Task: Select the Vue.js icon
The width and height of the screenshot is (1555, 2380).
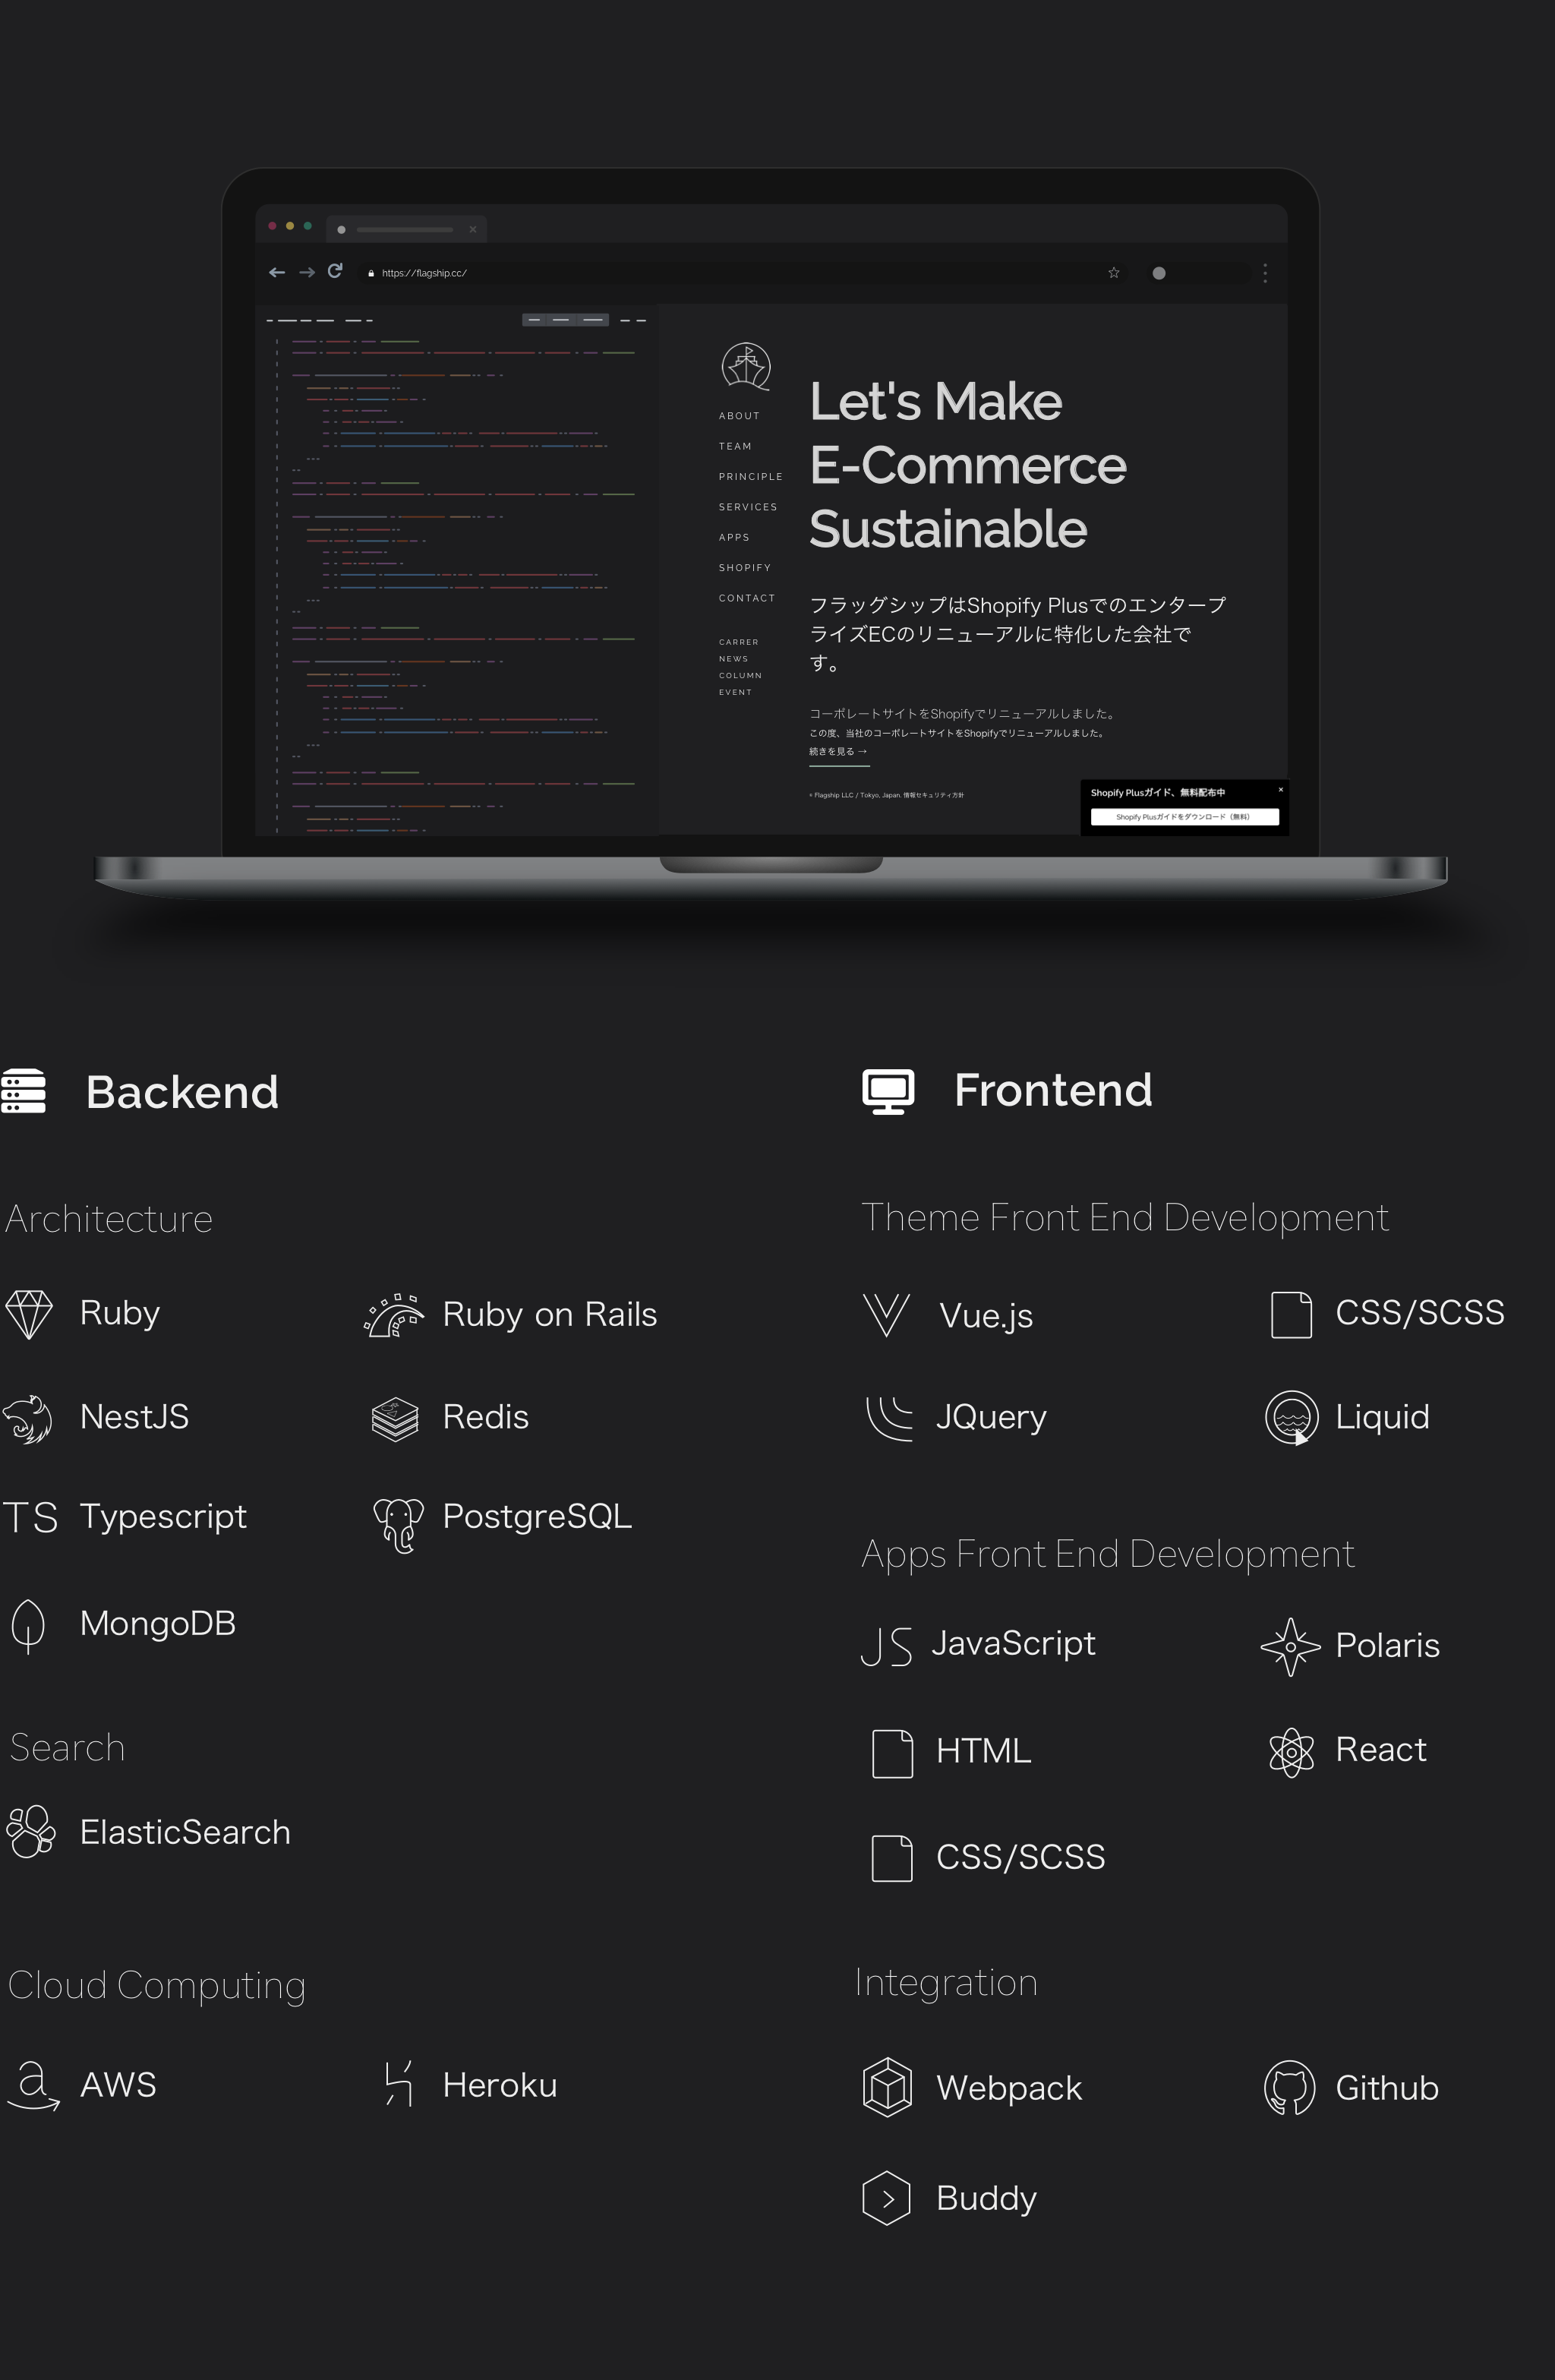Action: pos(885,1312)
